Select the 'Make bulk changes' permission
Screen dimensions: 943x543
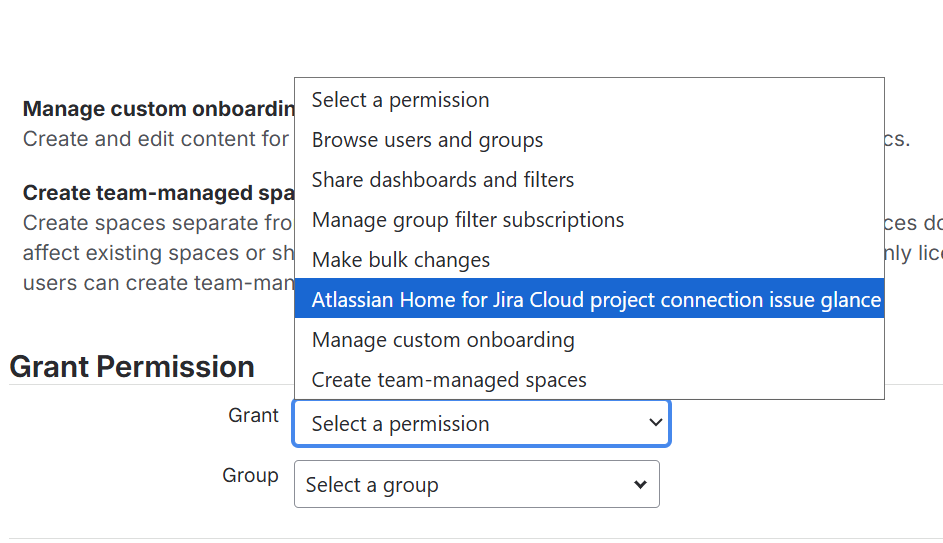pos(400,260)
